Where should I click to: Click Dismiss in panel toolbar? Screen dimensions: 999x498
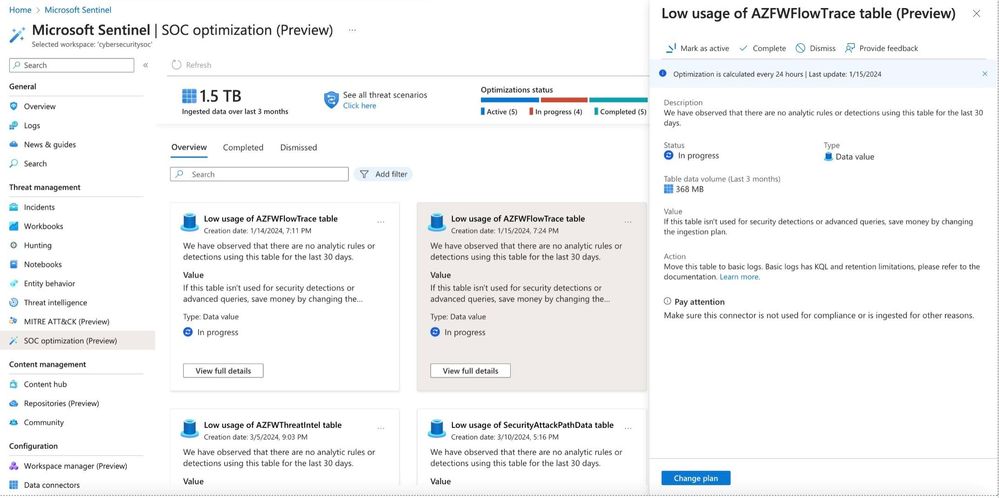[x=816, y=48]
